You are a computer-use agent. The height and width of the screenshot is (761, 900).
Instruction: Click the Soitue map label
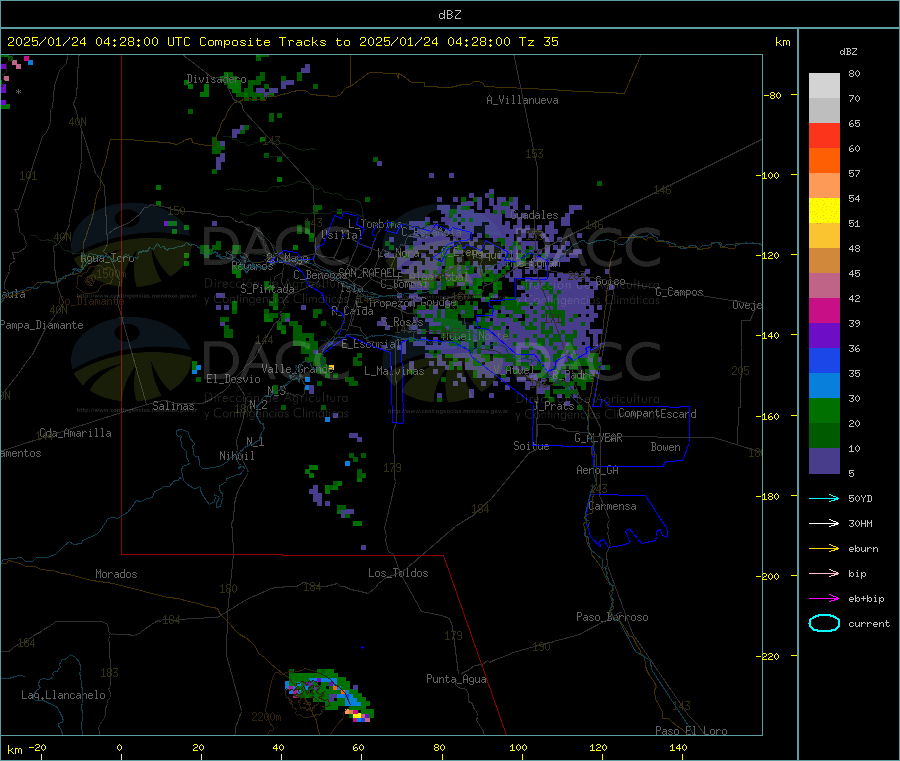[x=531, y=446]
